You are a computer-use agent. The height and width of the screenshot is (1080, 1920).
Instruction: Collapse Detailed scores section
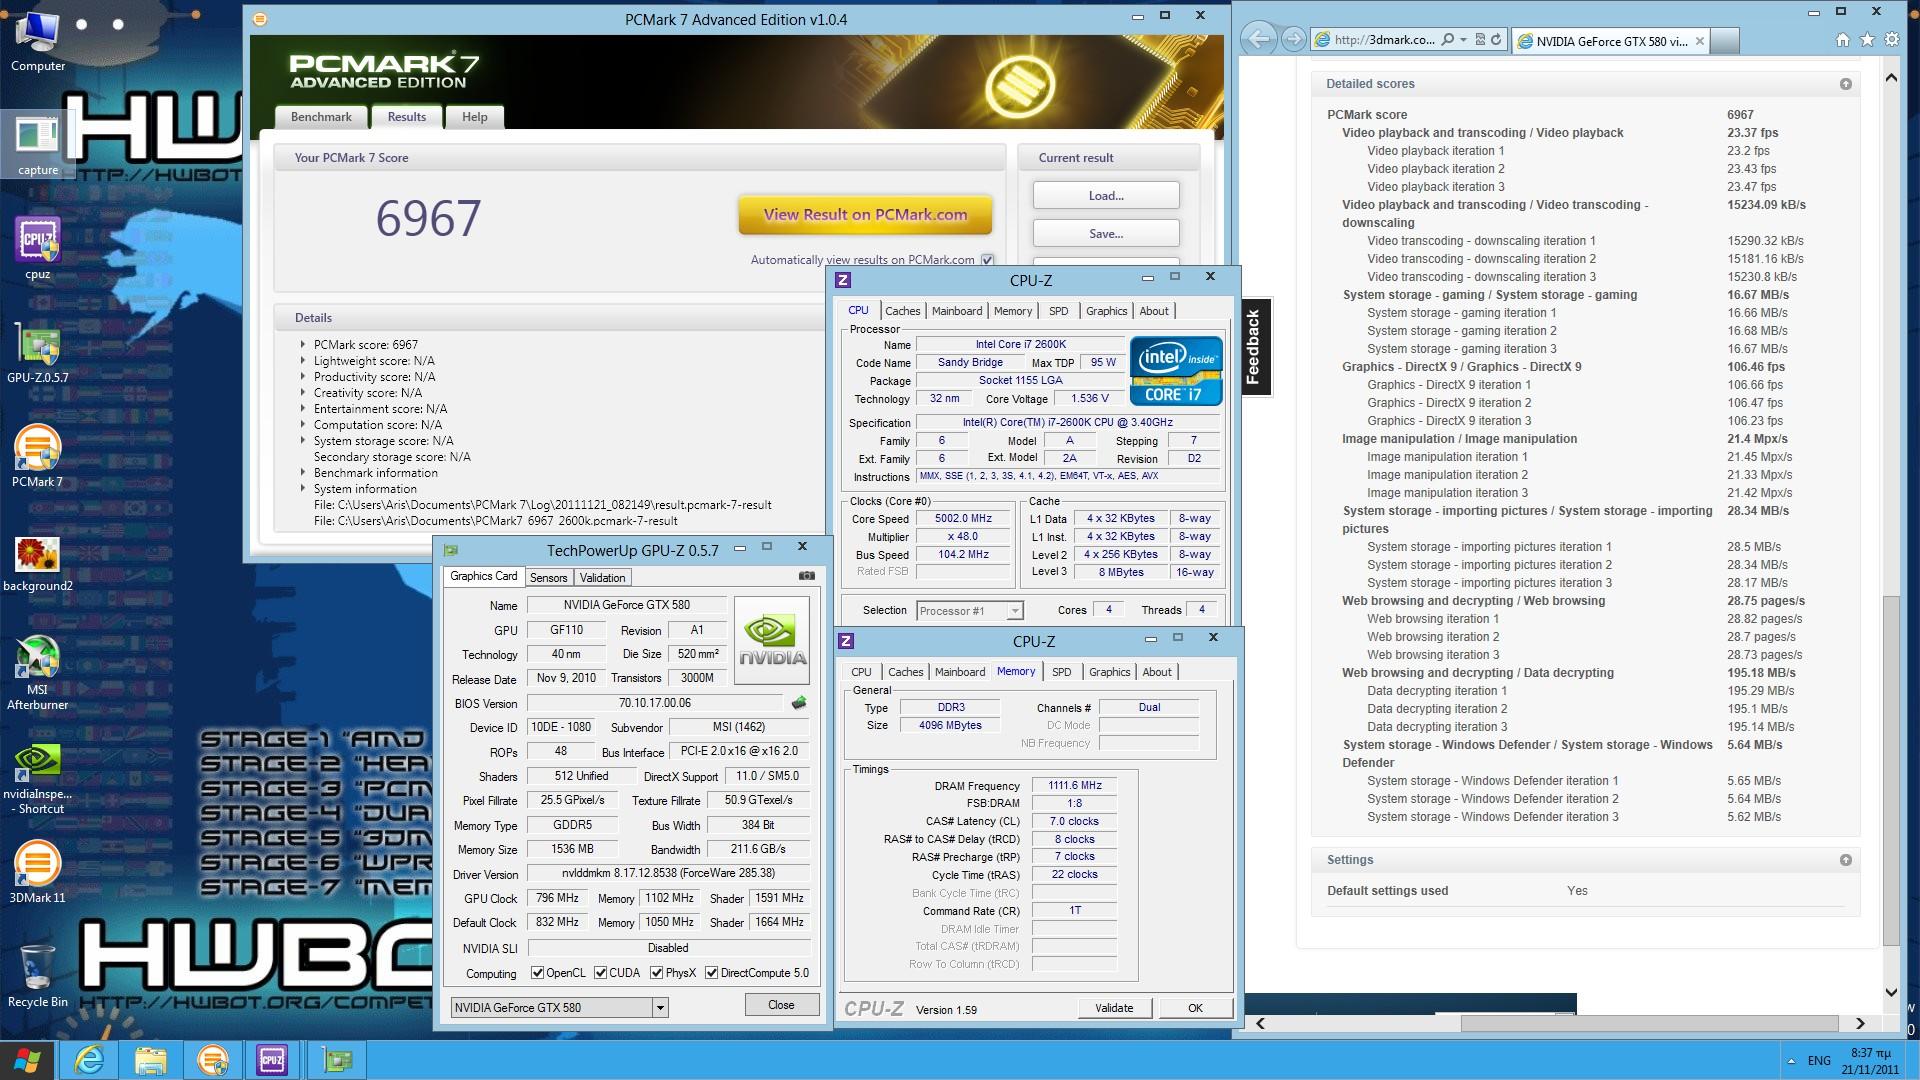click(1846, 84)
